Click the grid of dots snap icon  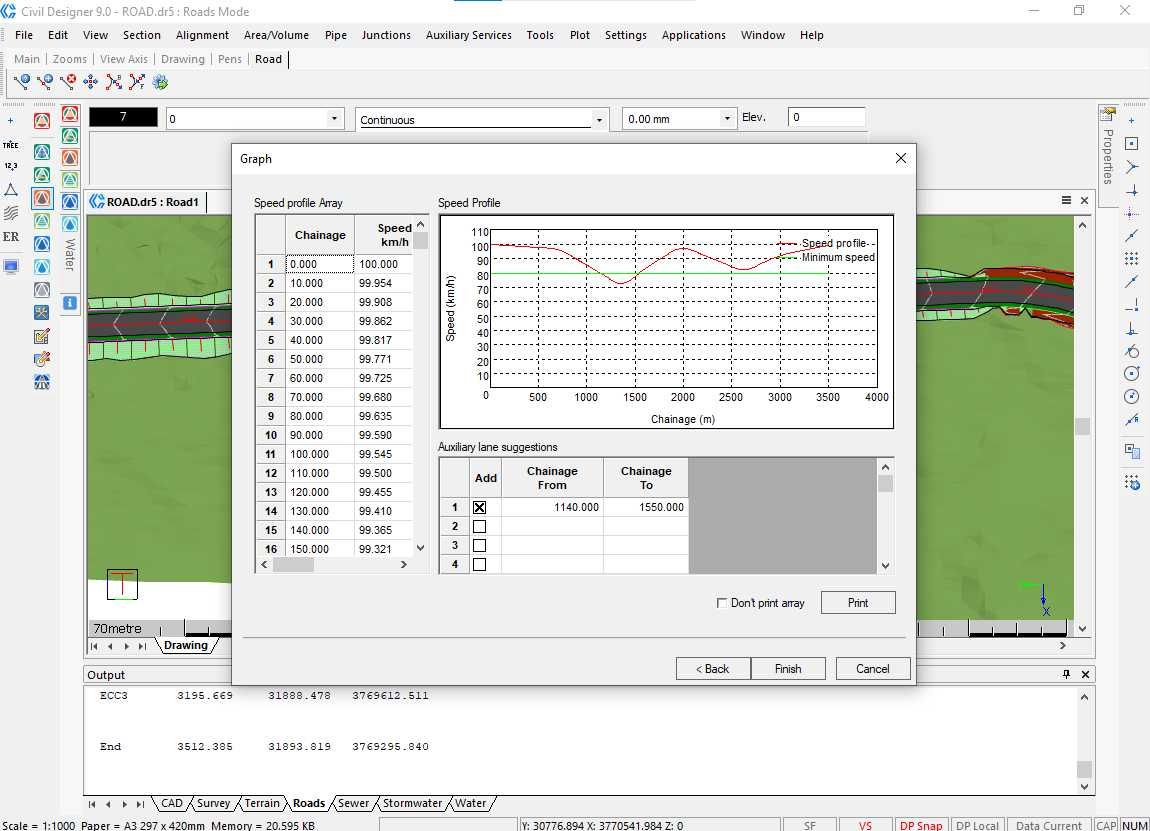point(1132,258)
